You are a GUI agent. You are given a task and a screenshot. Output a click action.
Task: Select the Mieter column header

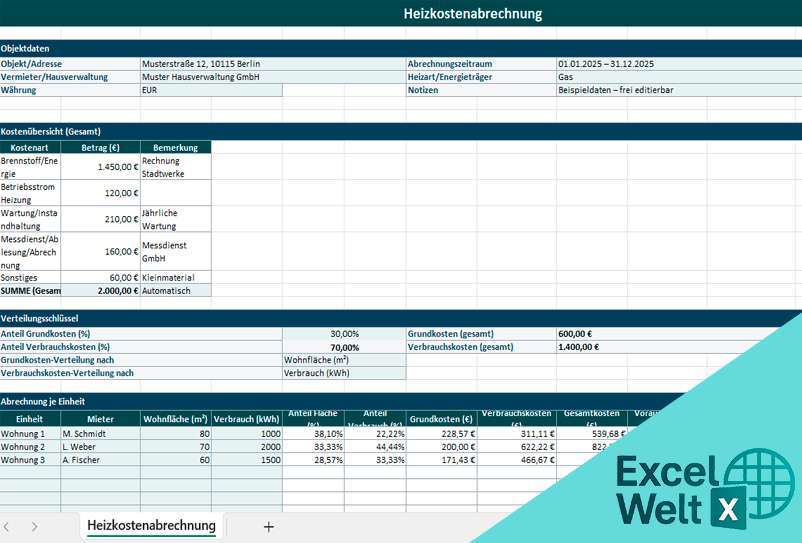coord(100,419)
